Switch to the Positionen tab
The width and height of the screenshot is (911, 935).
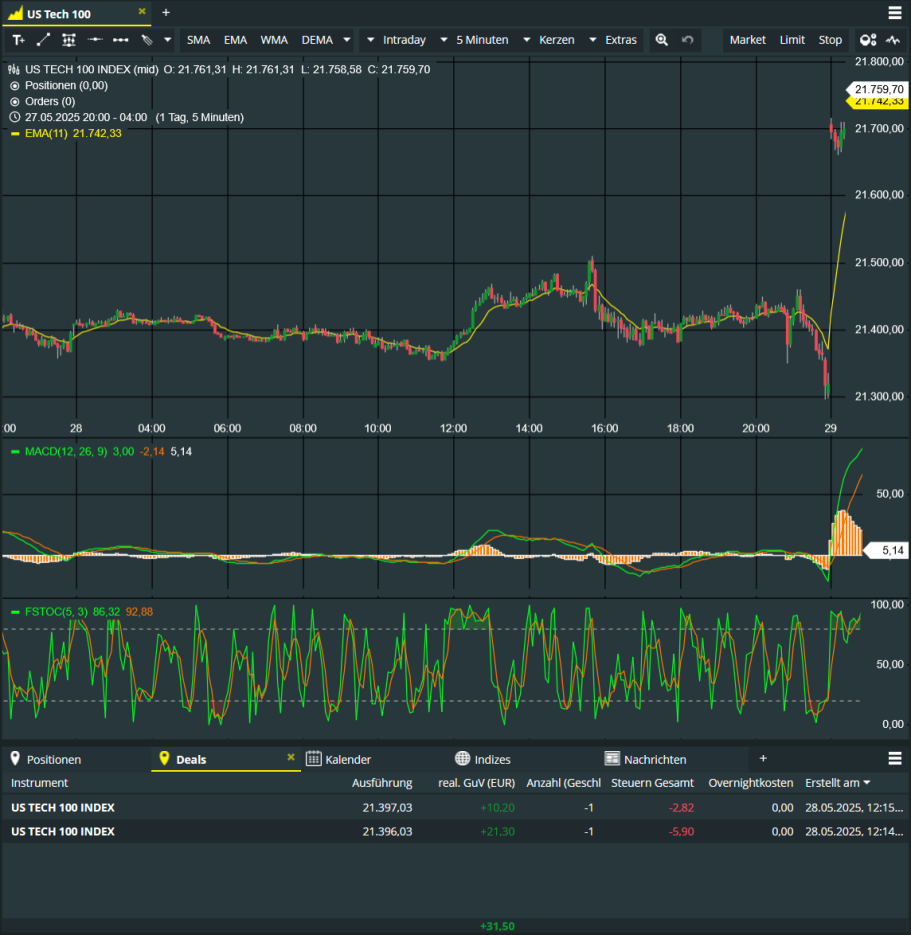click(76, 759)
